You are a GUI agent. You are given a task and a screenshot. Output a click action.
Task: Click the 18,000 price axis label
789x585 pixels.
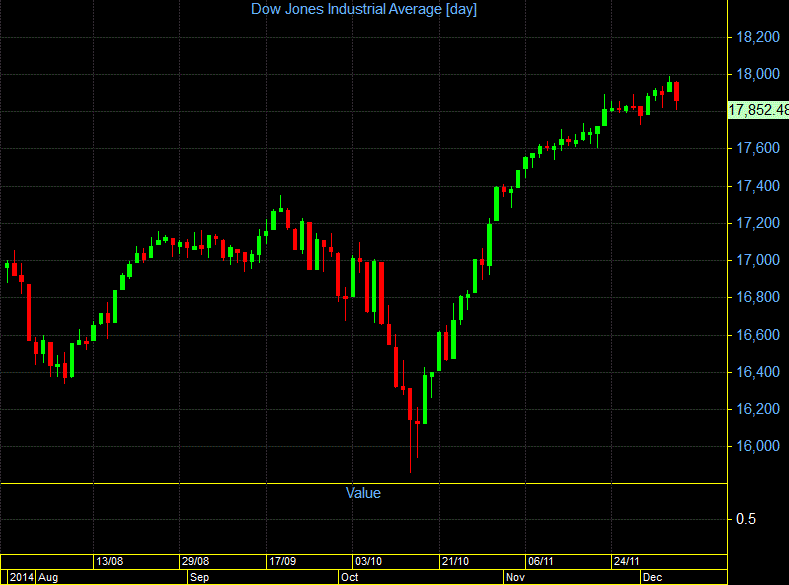(758, 74)
